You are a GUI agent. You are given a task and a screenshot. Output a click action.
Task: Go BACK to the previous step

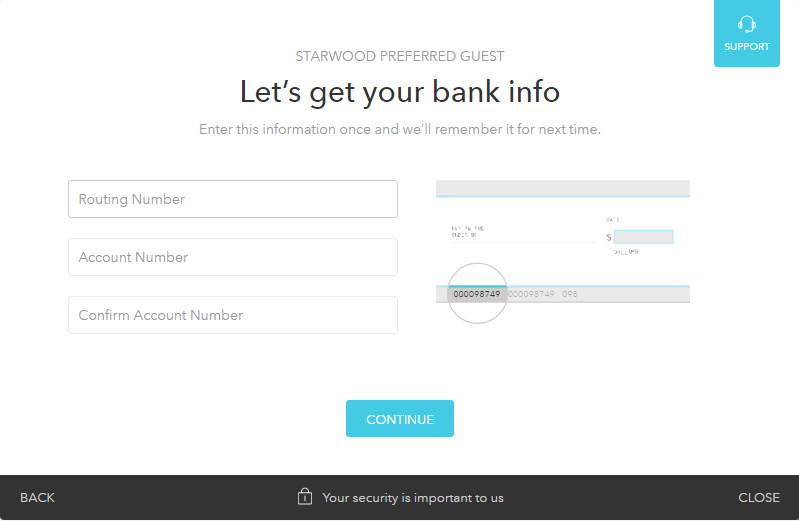(x=37, y=498)
